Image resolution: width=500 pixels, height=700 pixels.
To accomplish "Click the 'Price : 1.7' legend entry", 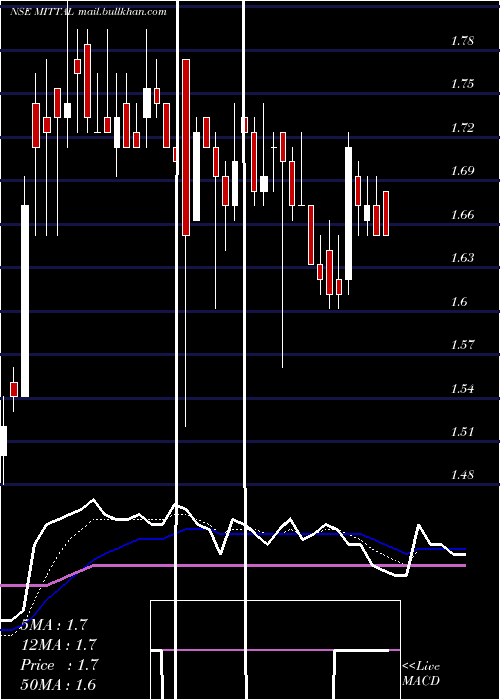I will (59, 665).
